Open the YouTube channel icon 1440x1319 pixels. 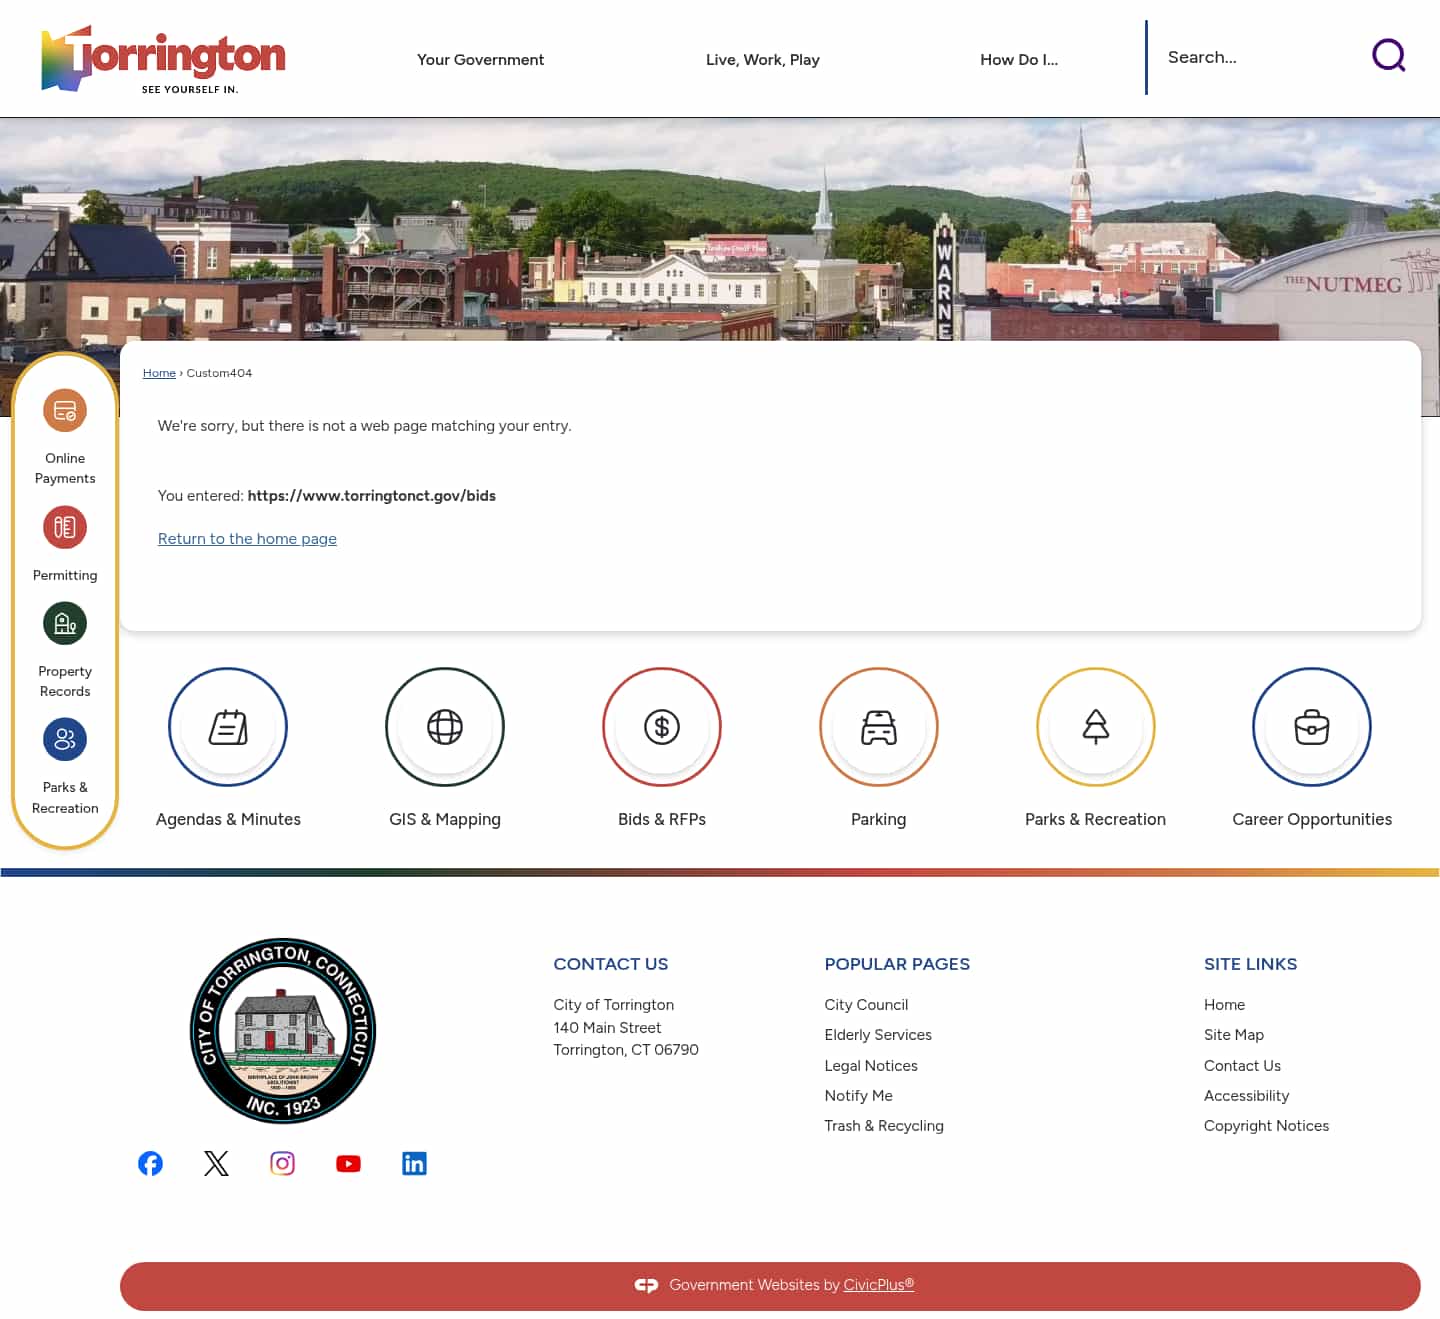click(x=348, y=1163)
